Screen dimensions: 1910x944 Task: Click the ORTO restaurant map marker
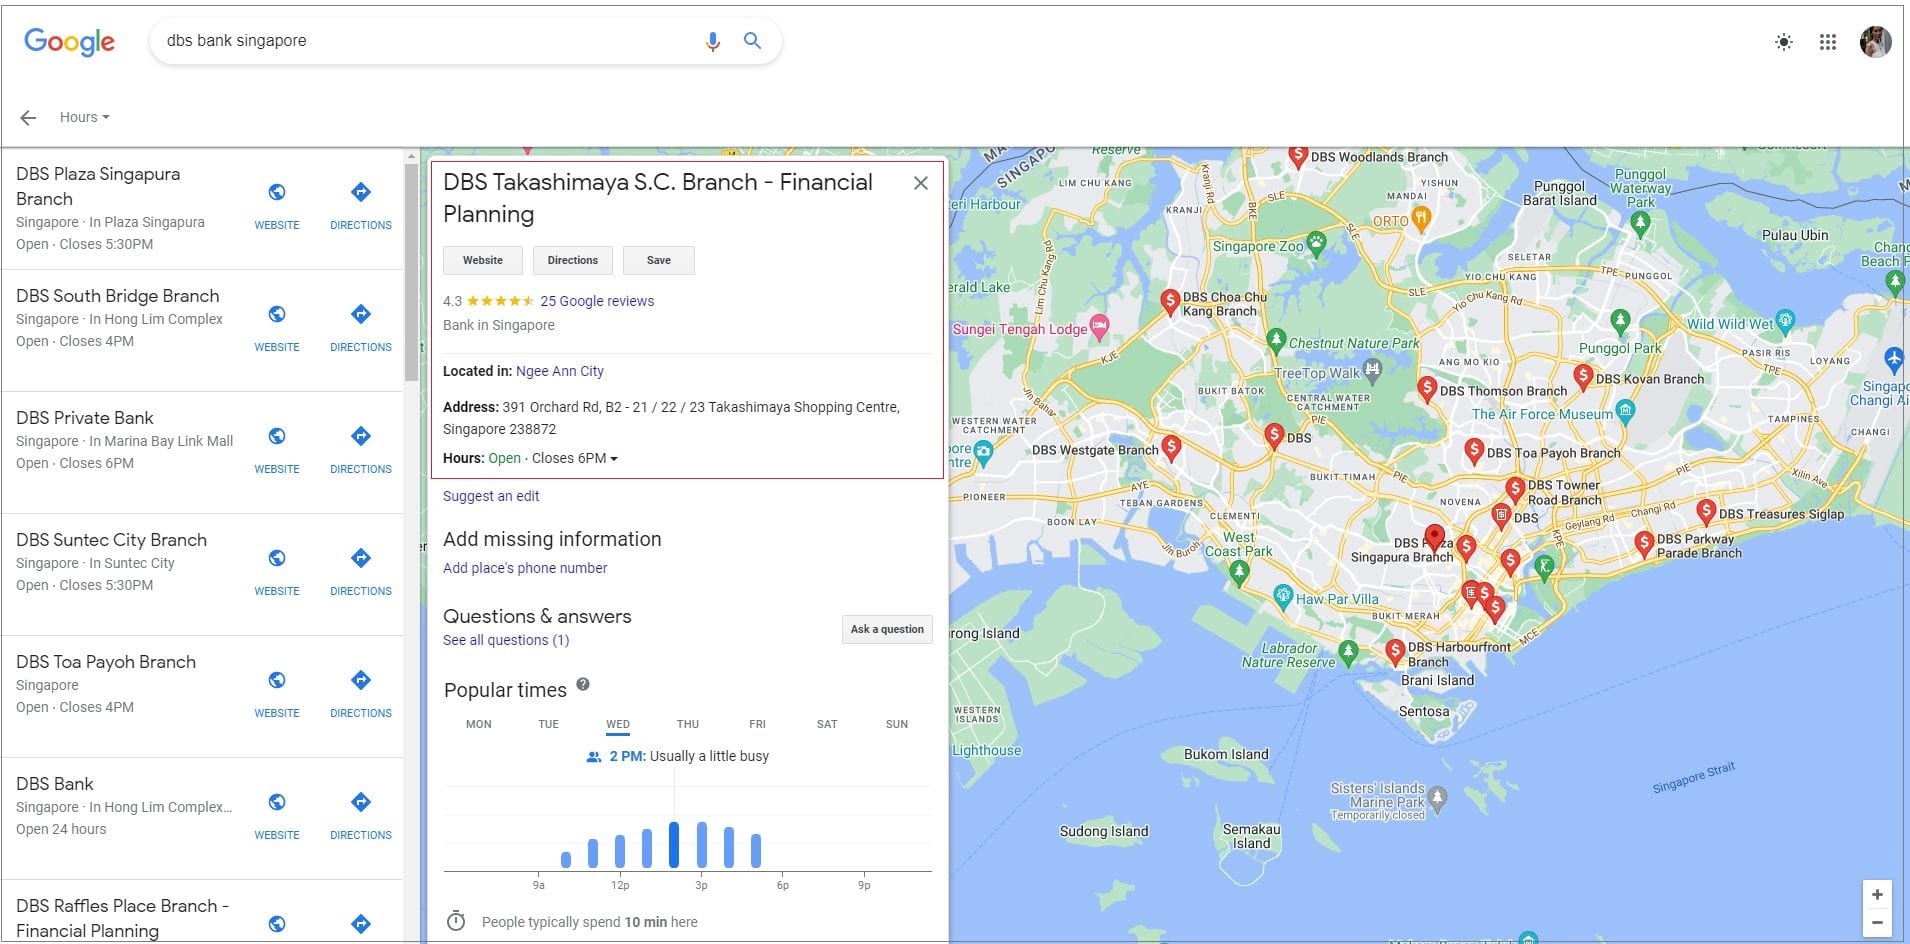1422,218
